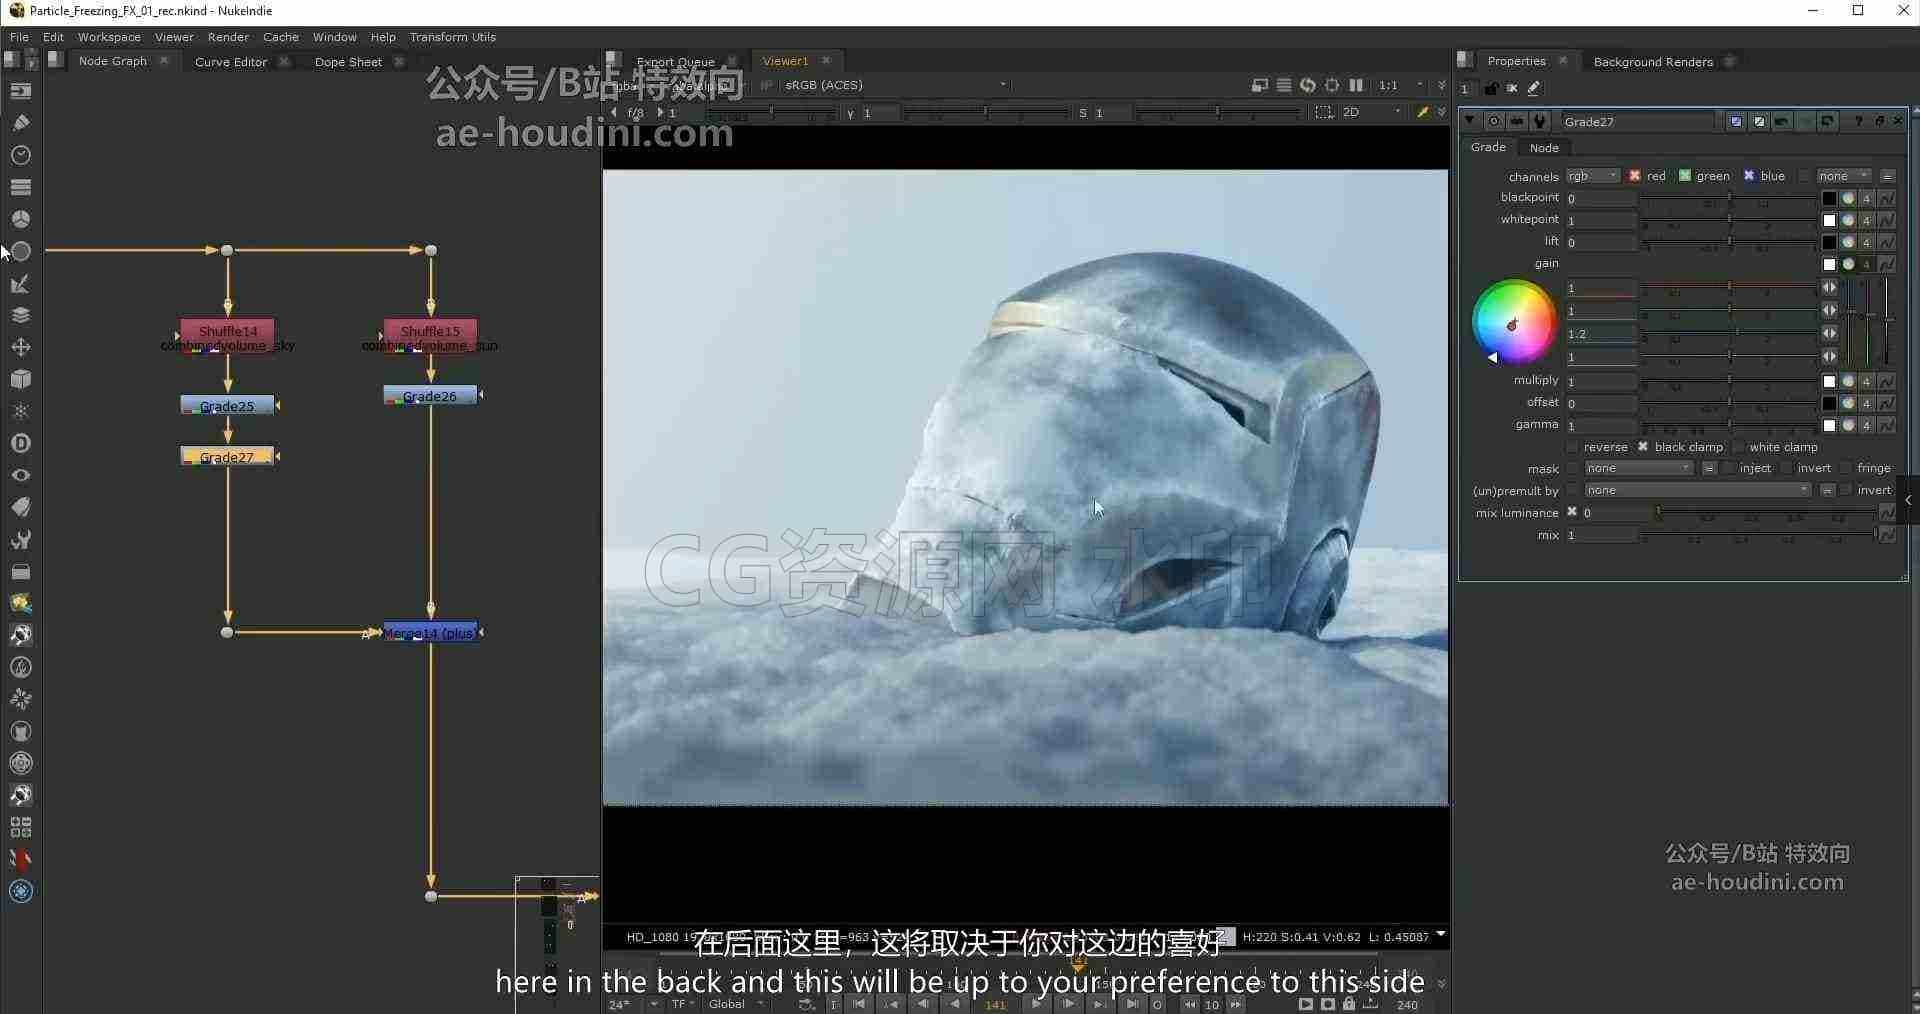Open the Views eye toolbar menu
The image size is (1920, 1014).
21,475
